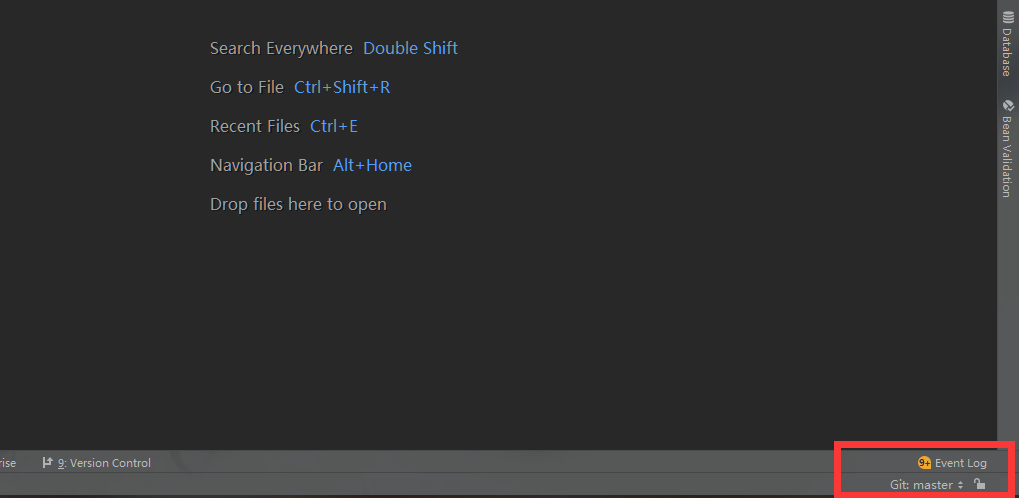The image size is (1019, 498).
Task: Click the Version Control branch icon
Action: (x=47, y=463)
